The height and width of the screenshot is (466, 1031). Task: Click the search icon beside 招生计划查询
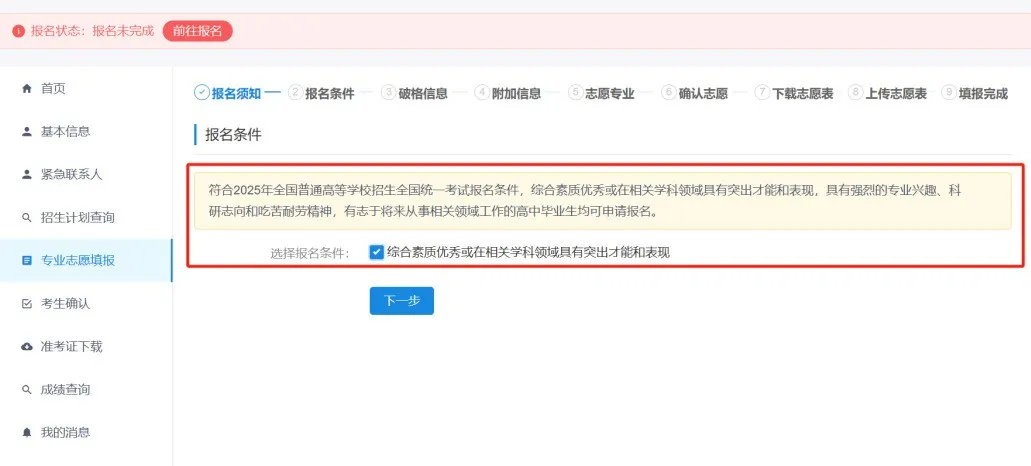27,218
